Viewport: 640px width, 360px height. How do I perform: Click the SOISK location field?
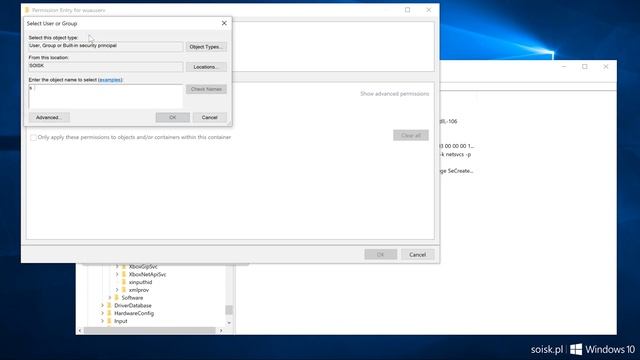(106, 67)
